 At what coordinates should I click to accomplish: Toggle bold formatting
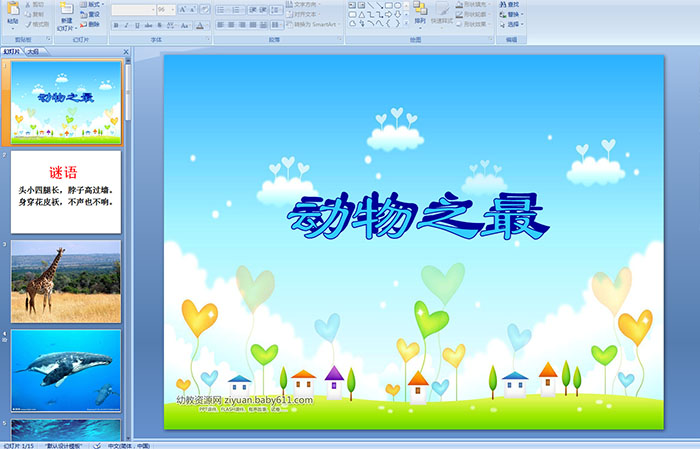[x=115, y=25]
